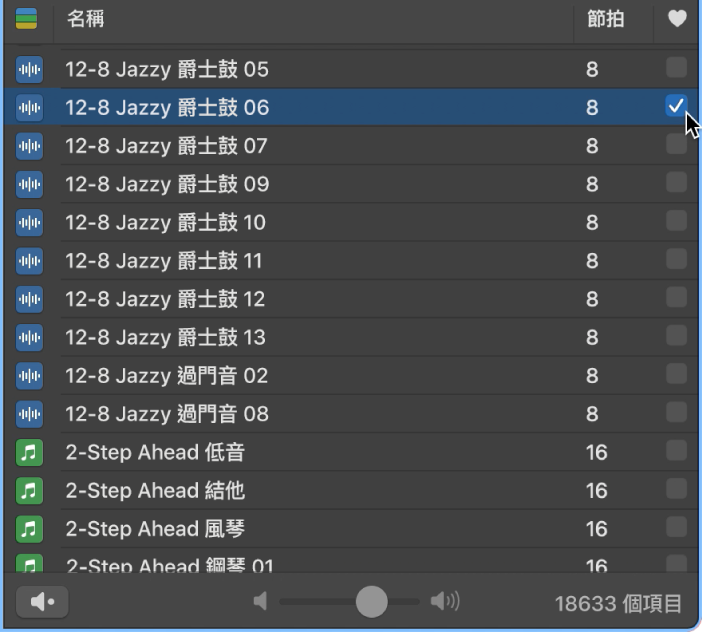Click the low volume speaker icon
702x633 pixels.
pyautogui.click(x=260, y=601)
